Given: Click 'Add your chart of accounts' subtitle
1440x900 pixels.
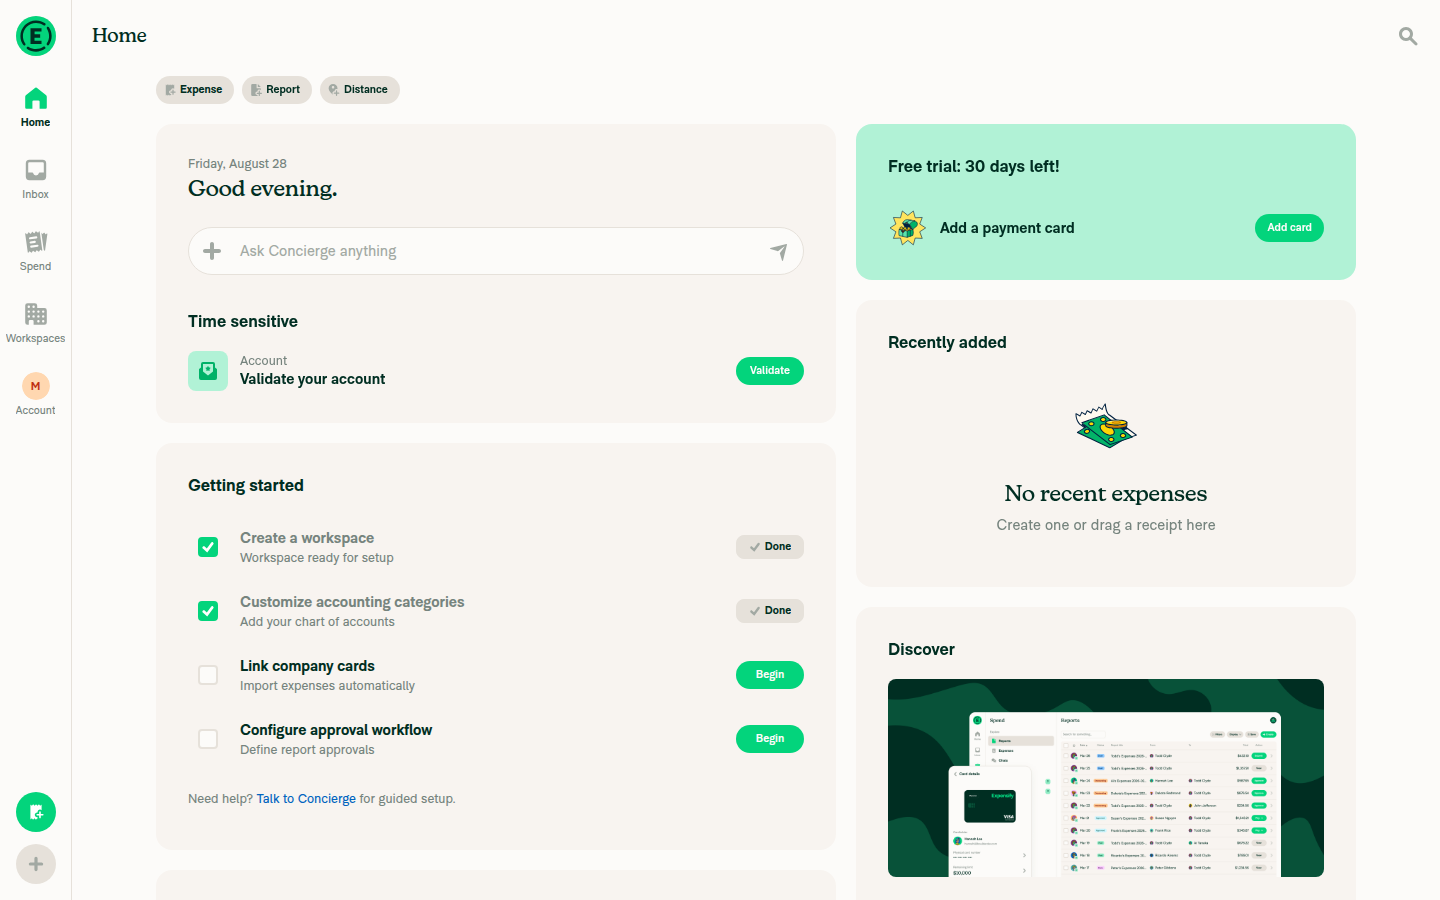Looking at the screenshot, I should point(317,622).
